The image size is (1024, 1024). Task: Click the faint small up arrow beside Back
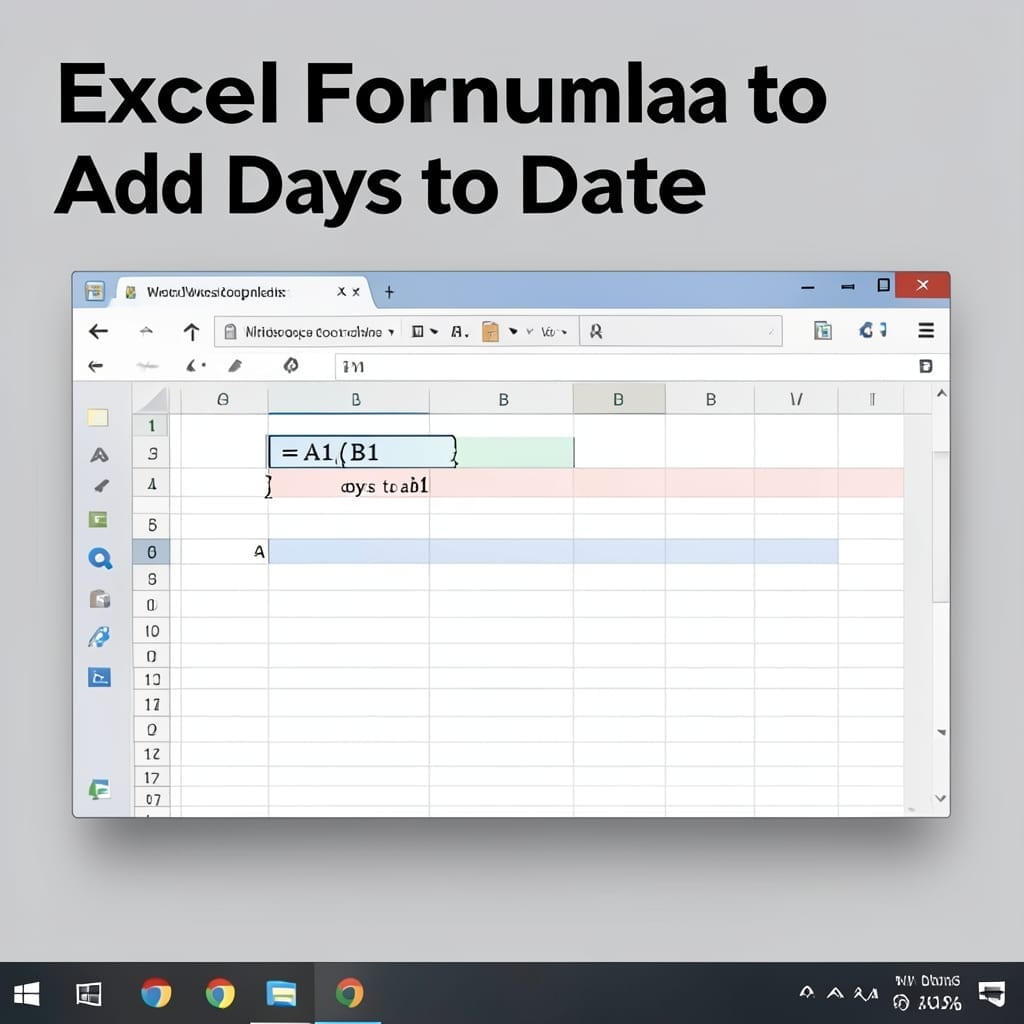tap(146, 331)
